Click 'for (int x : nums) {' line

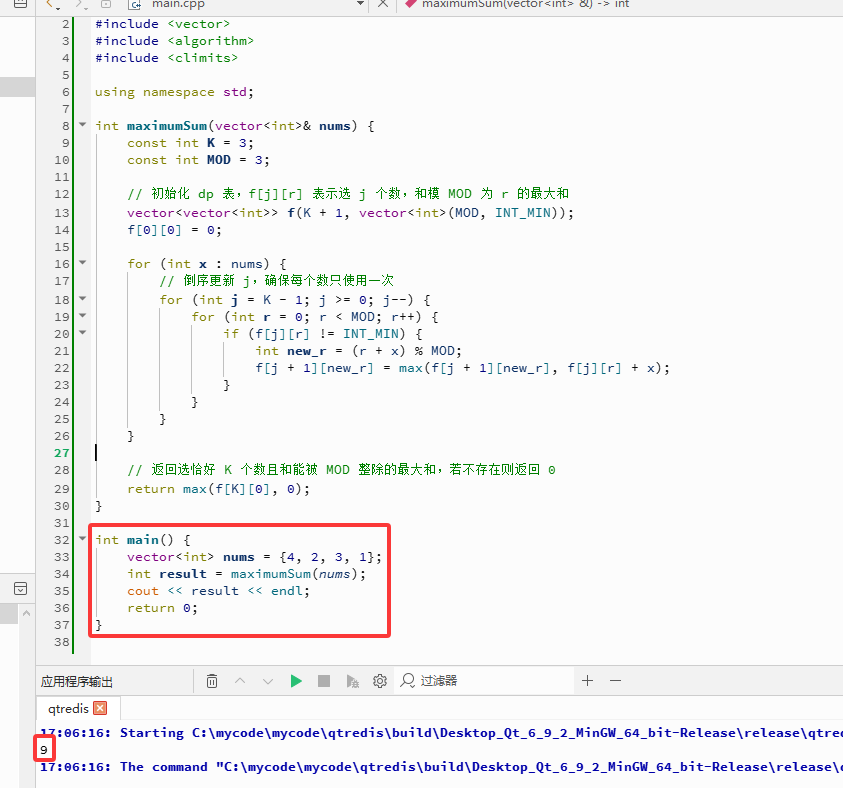[x=206, y=264]
